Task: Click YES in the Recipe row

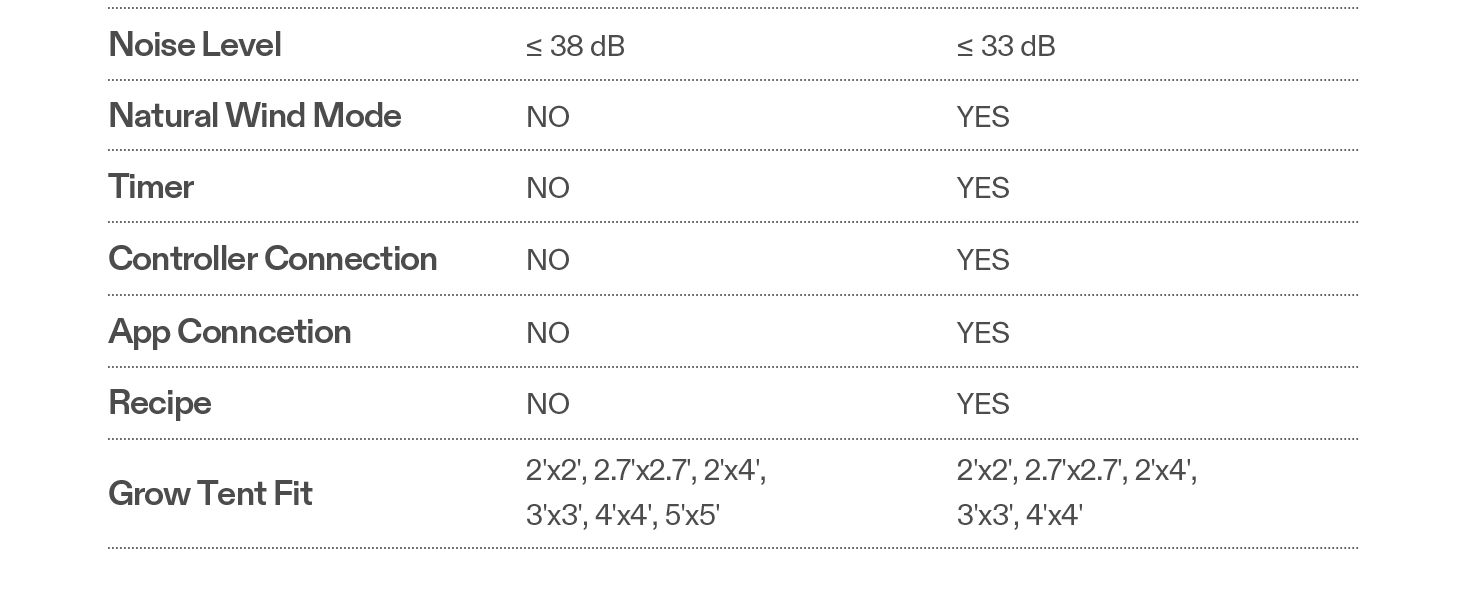Action: 983,405
